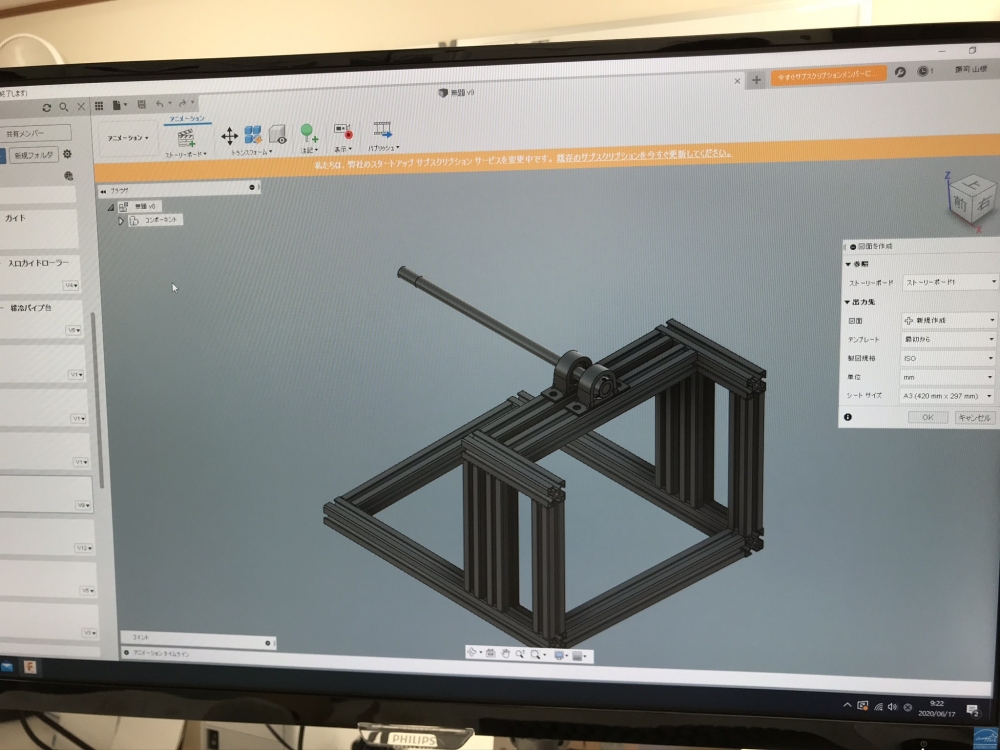Open the File document icon menu
The height and width of the screenshot is (750, 1000).
click(x=119, y=105)
